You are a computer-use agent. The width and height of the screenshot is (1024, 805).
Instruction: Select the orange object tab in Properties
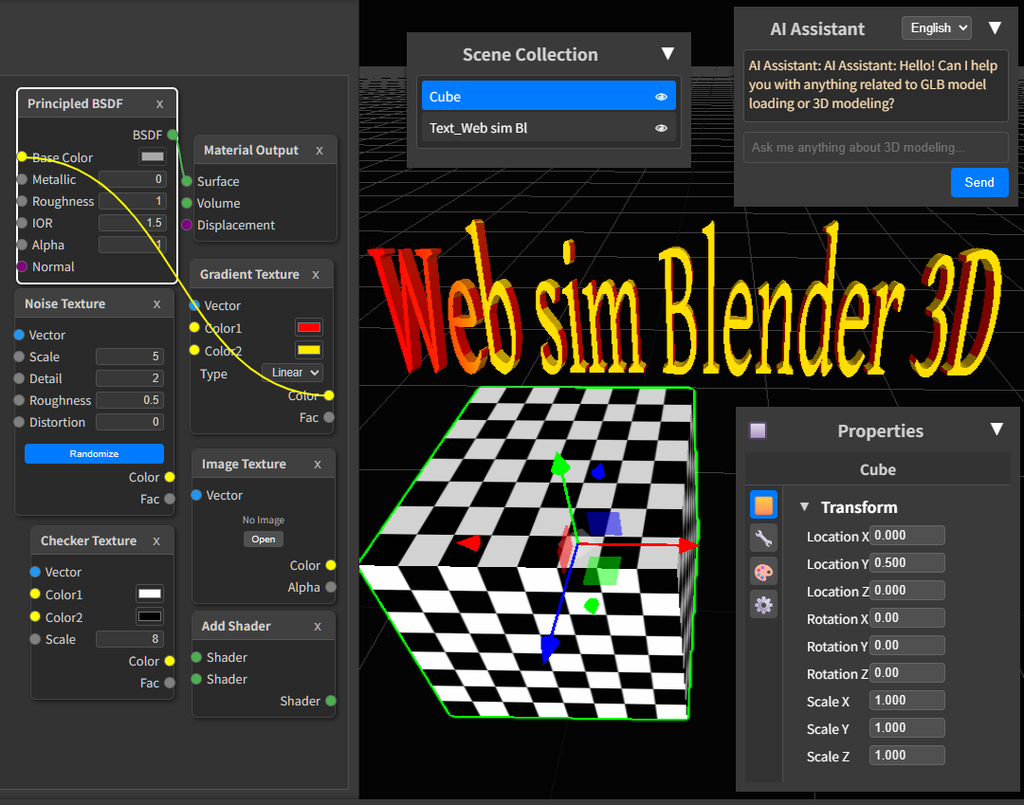point(763,505)
